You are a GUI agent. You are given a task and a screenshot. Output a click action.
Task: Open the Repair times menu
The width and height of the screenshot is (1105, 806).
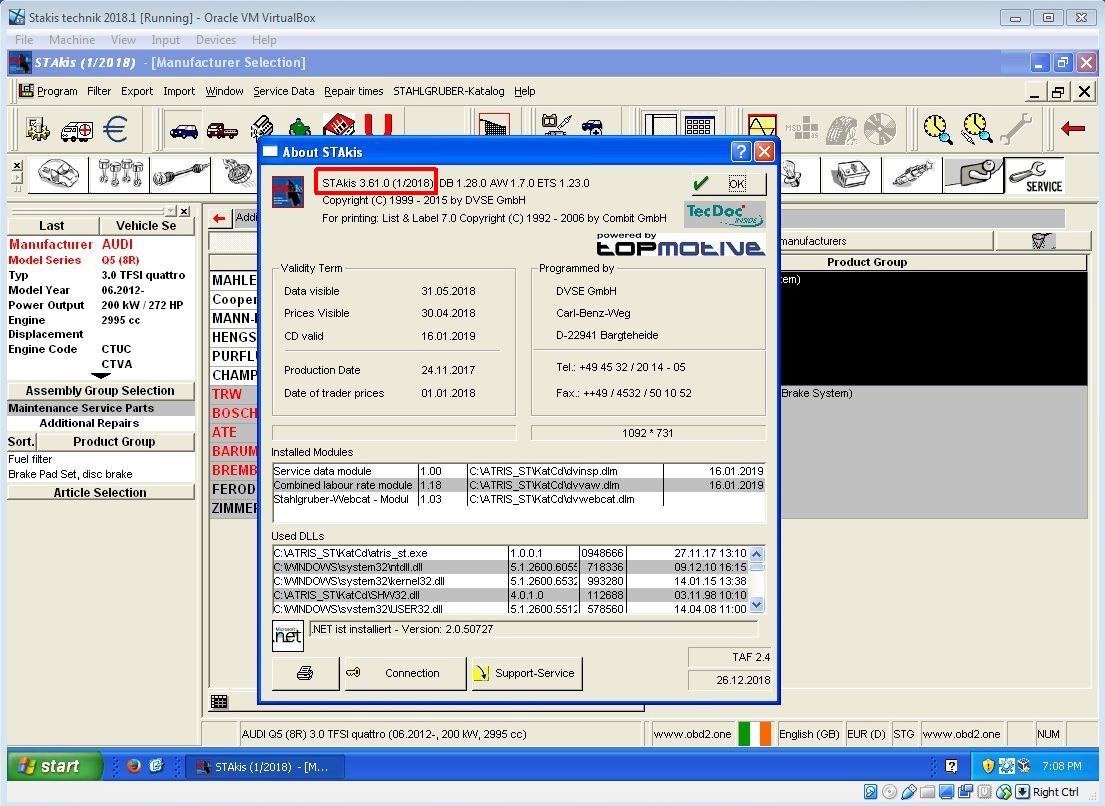click(353, 91)
